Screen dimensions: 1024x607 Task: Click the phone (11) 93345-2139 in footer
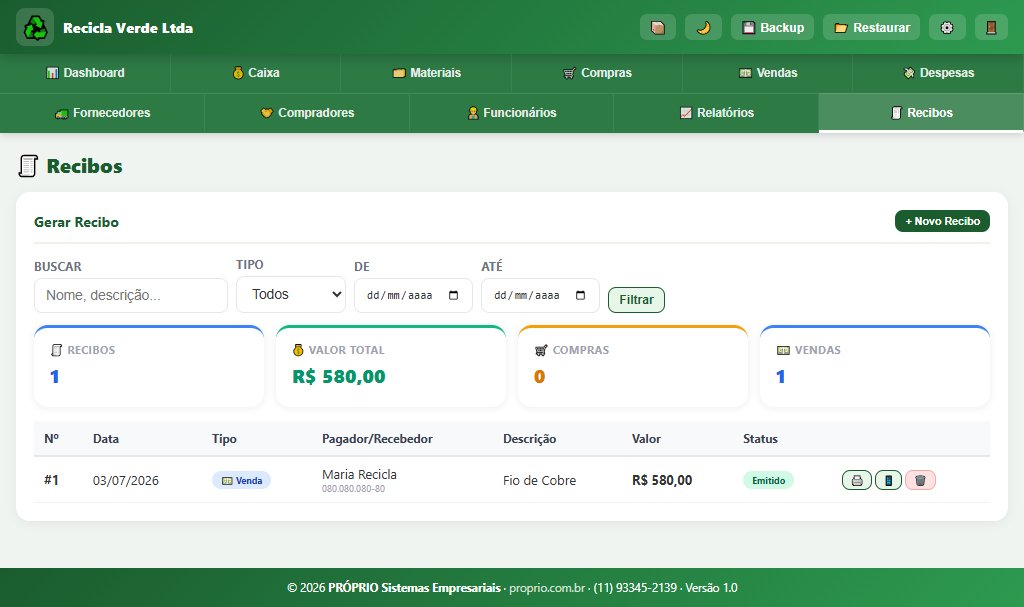click(635, 588)
